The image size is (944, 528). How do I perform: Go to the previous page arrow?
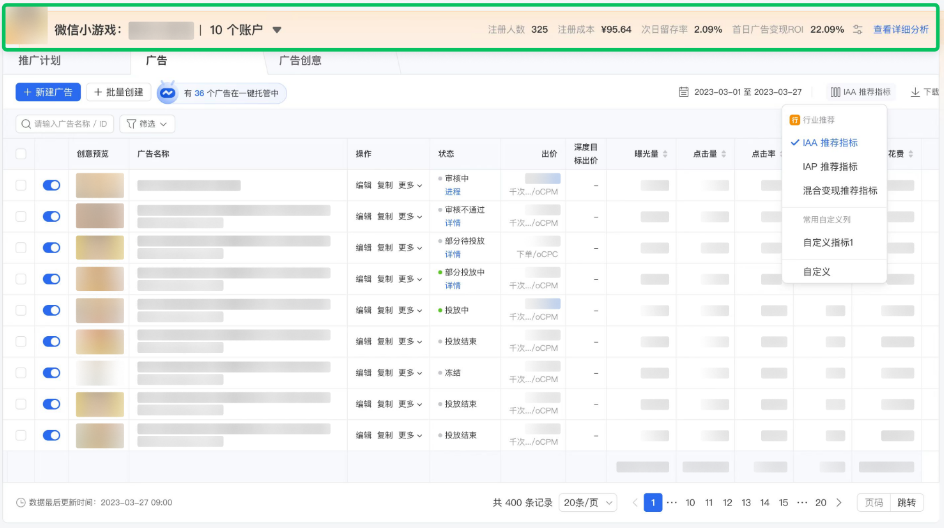pyautogui.click(x=635, y=503)
